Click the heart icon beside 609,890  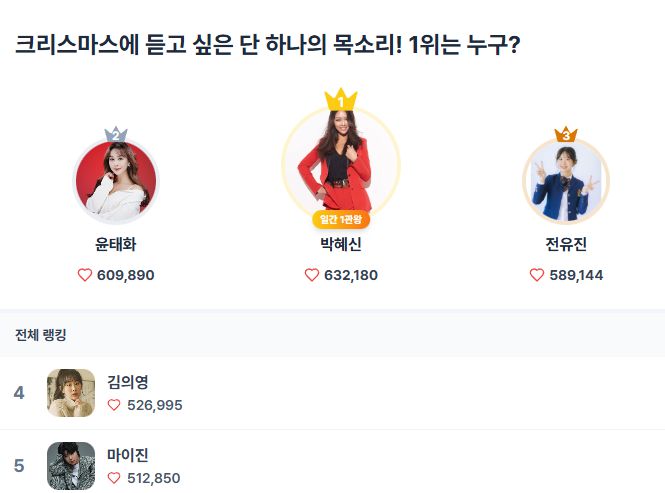(x=84, y=275)
